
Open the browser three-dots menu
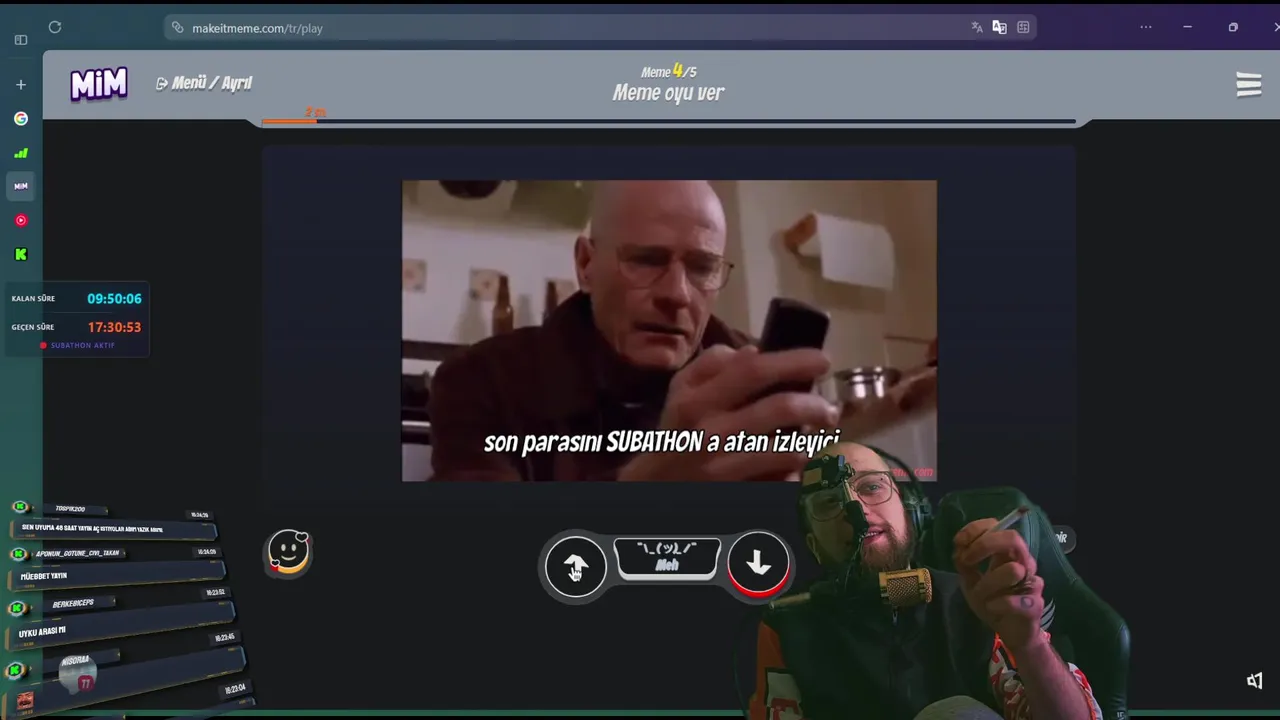(x=1146, y=28)
